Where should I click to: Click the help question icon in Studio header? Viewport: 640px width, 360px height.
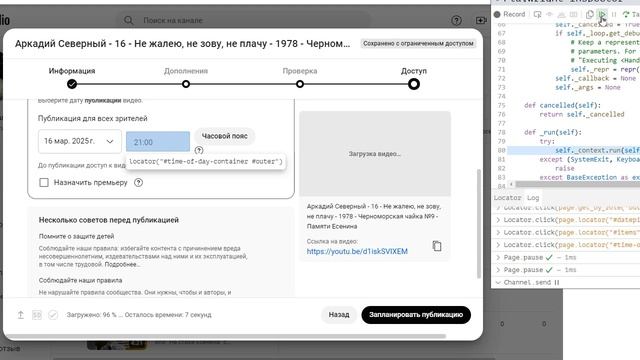[x=456, y=20]
